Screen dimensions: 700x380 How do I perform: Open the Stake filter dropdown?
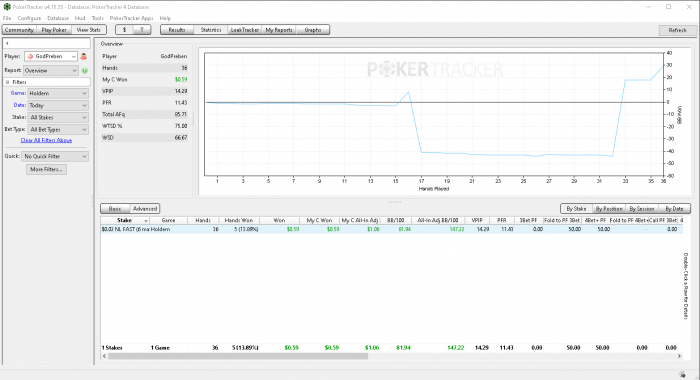58,117
